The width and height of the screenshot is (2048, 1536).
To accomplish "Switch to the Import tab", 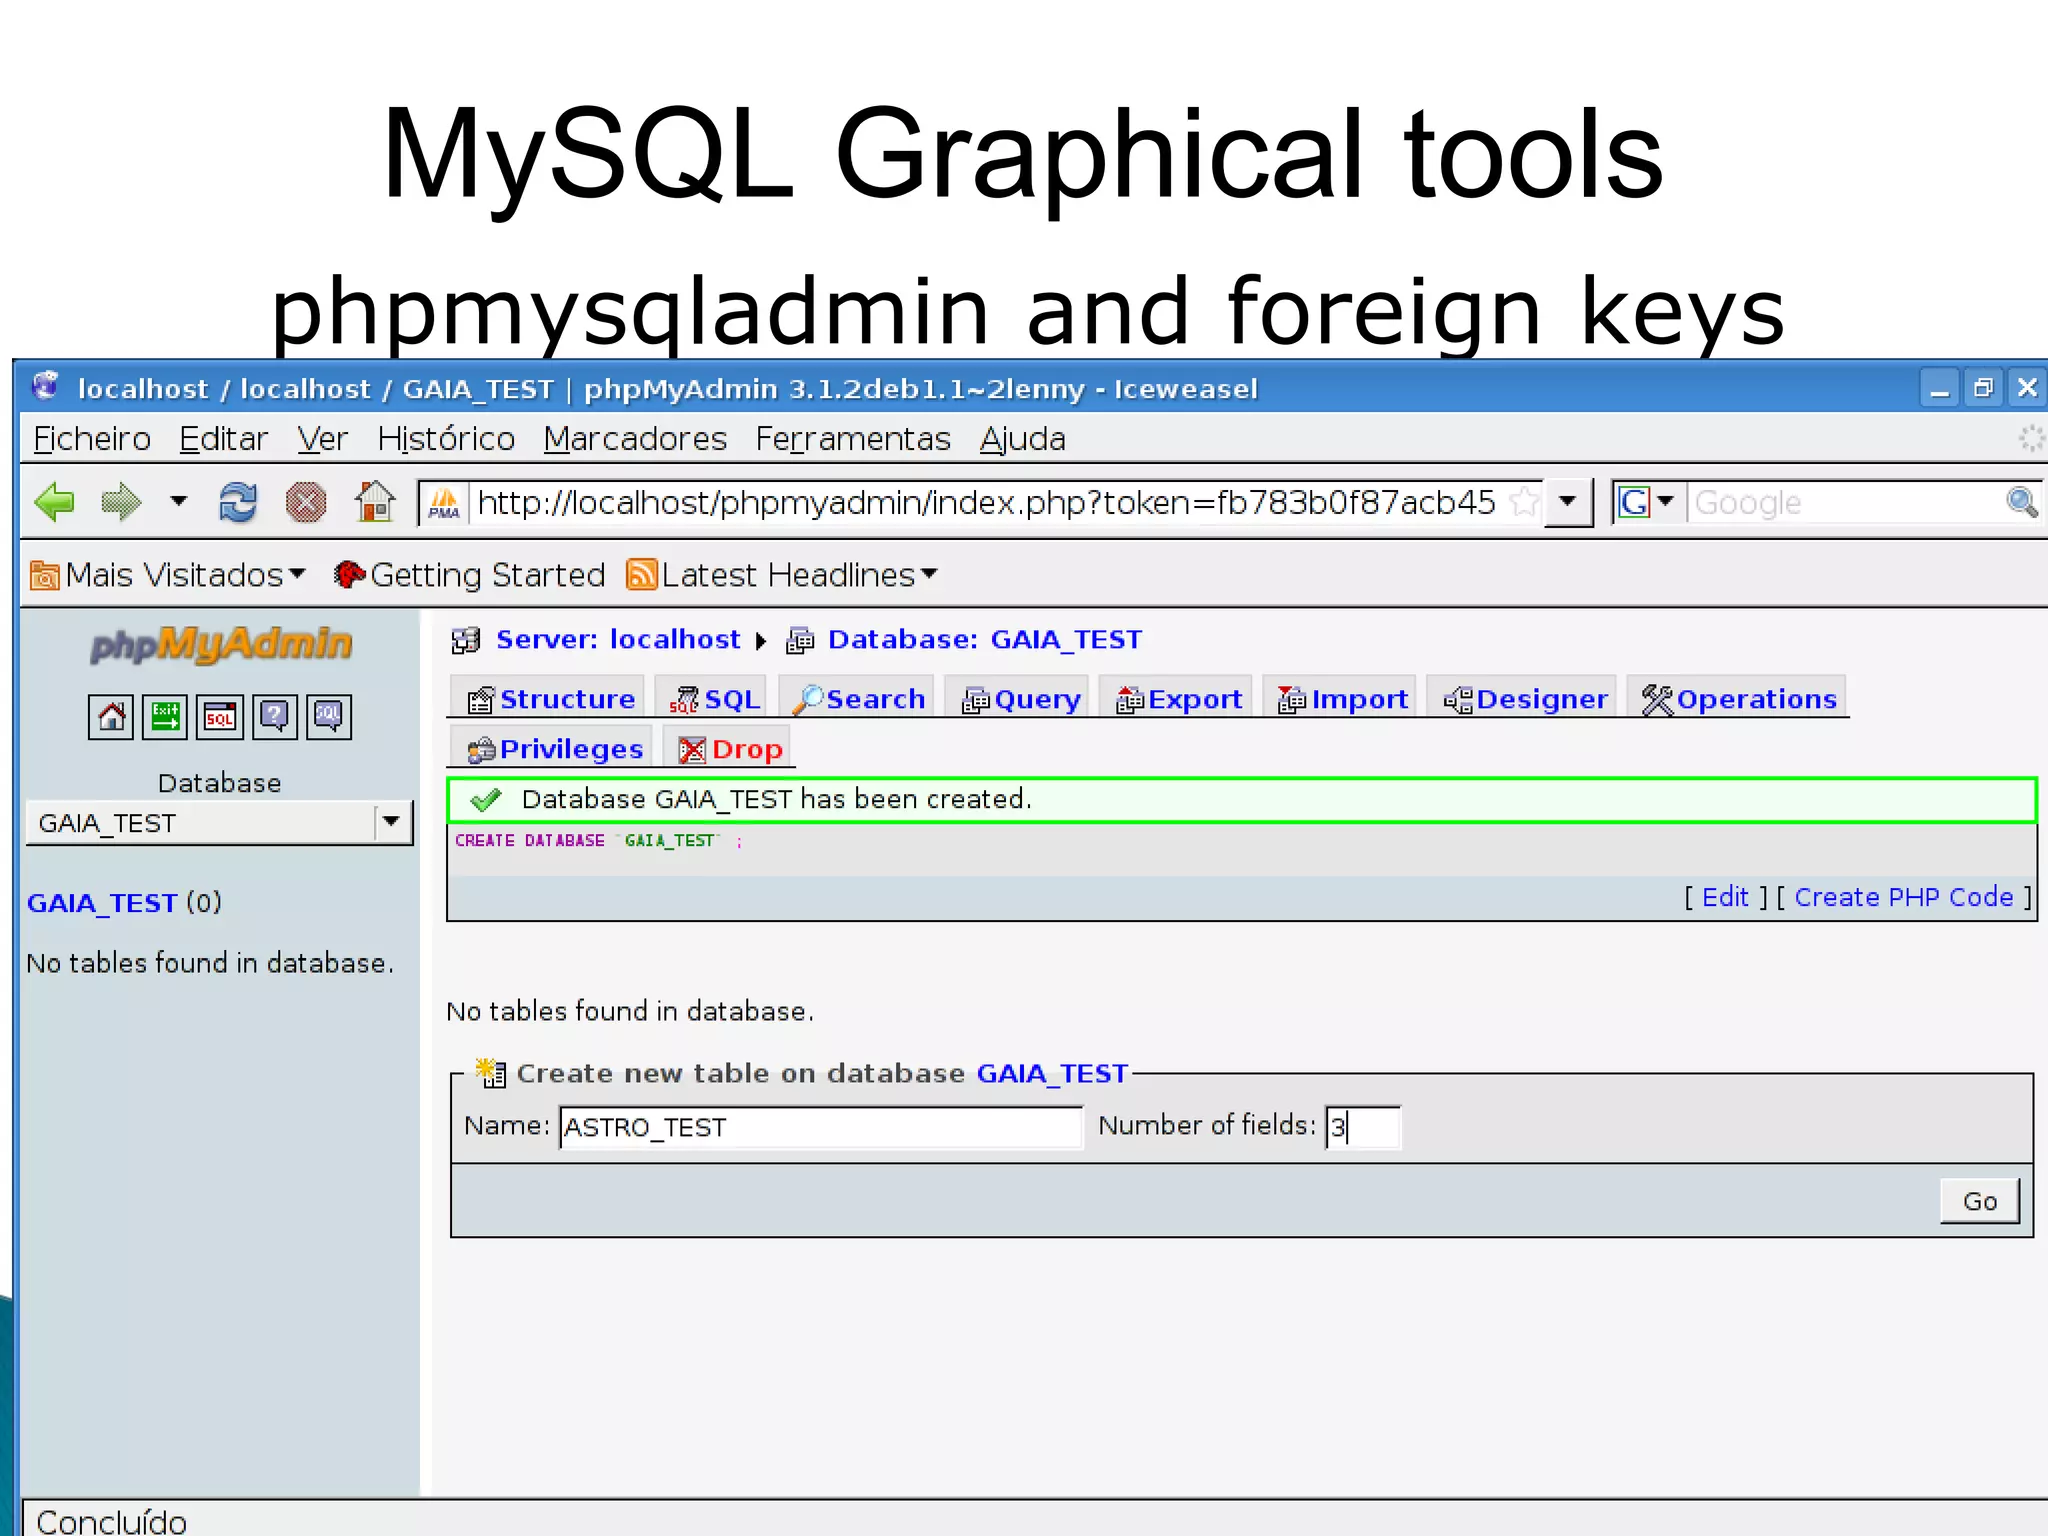I will (1342, 698).
